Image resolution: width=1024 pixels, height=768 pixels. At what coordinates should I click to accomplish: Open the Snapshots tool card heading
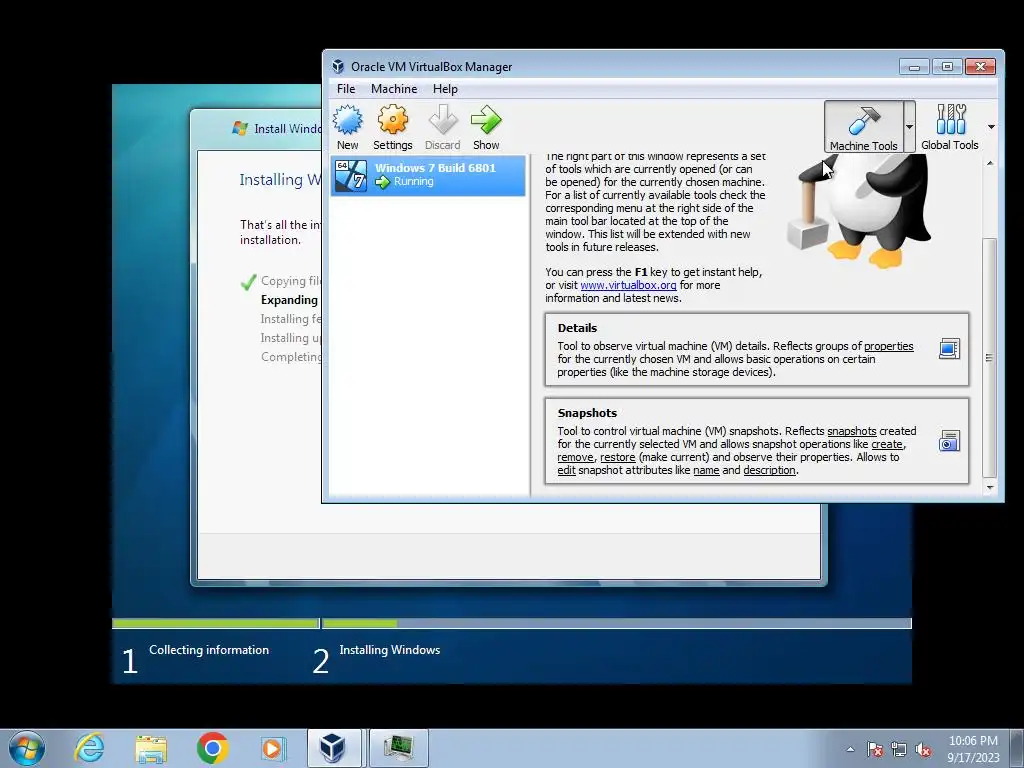587,413
